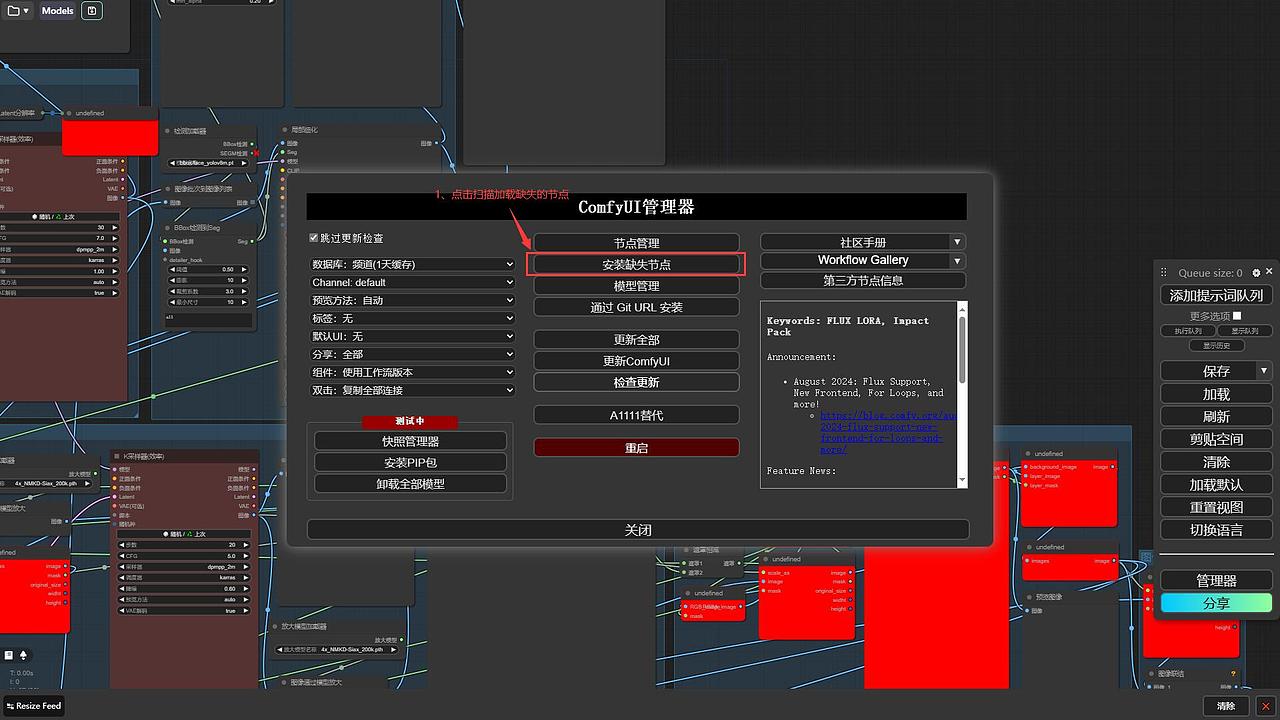Click 加载 in queue panel
Viewport: 1280px width, 720px height.
point(1216,394)
